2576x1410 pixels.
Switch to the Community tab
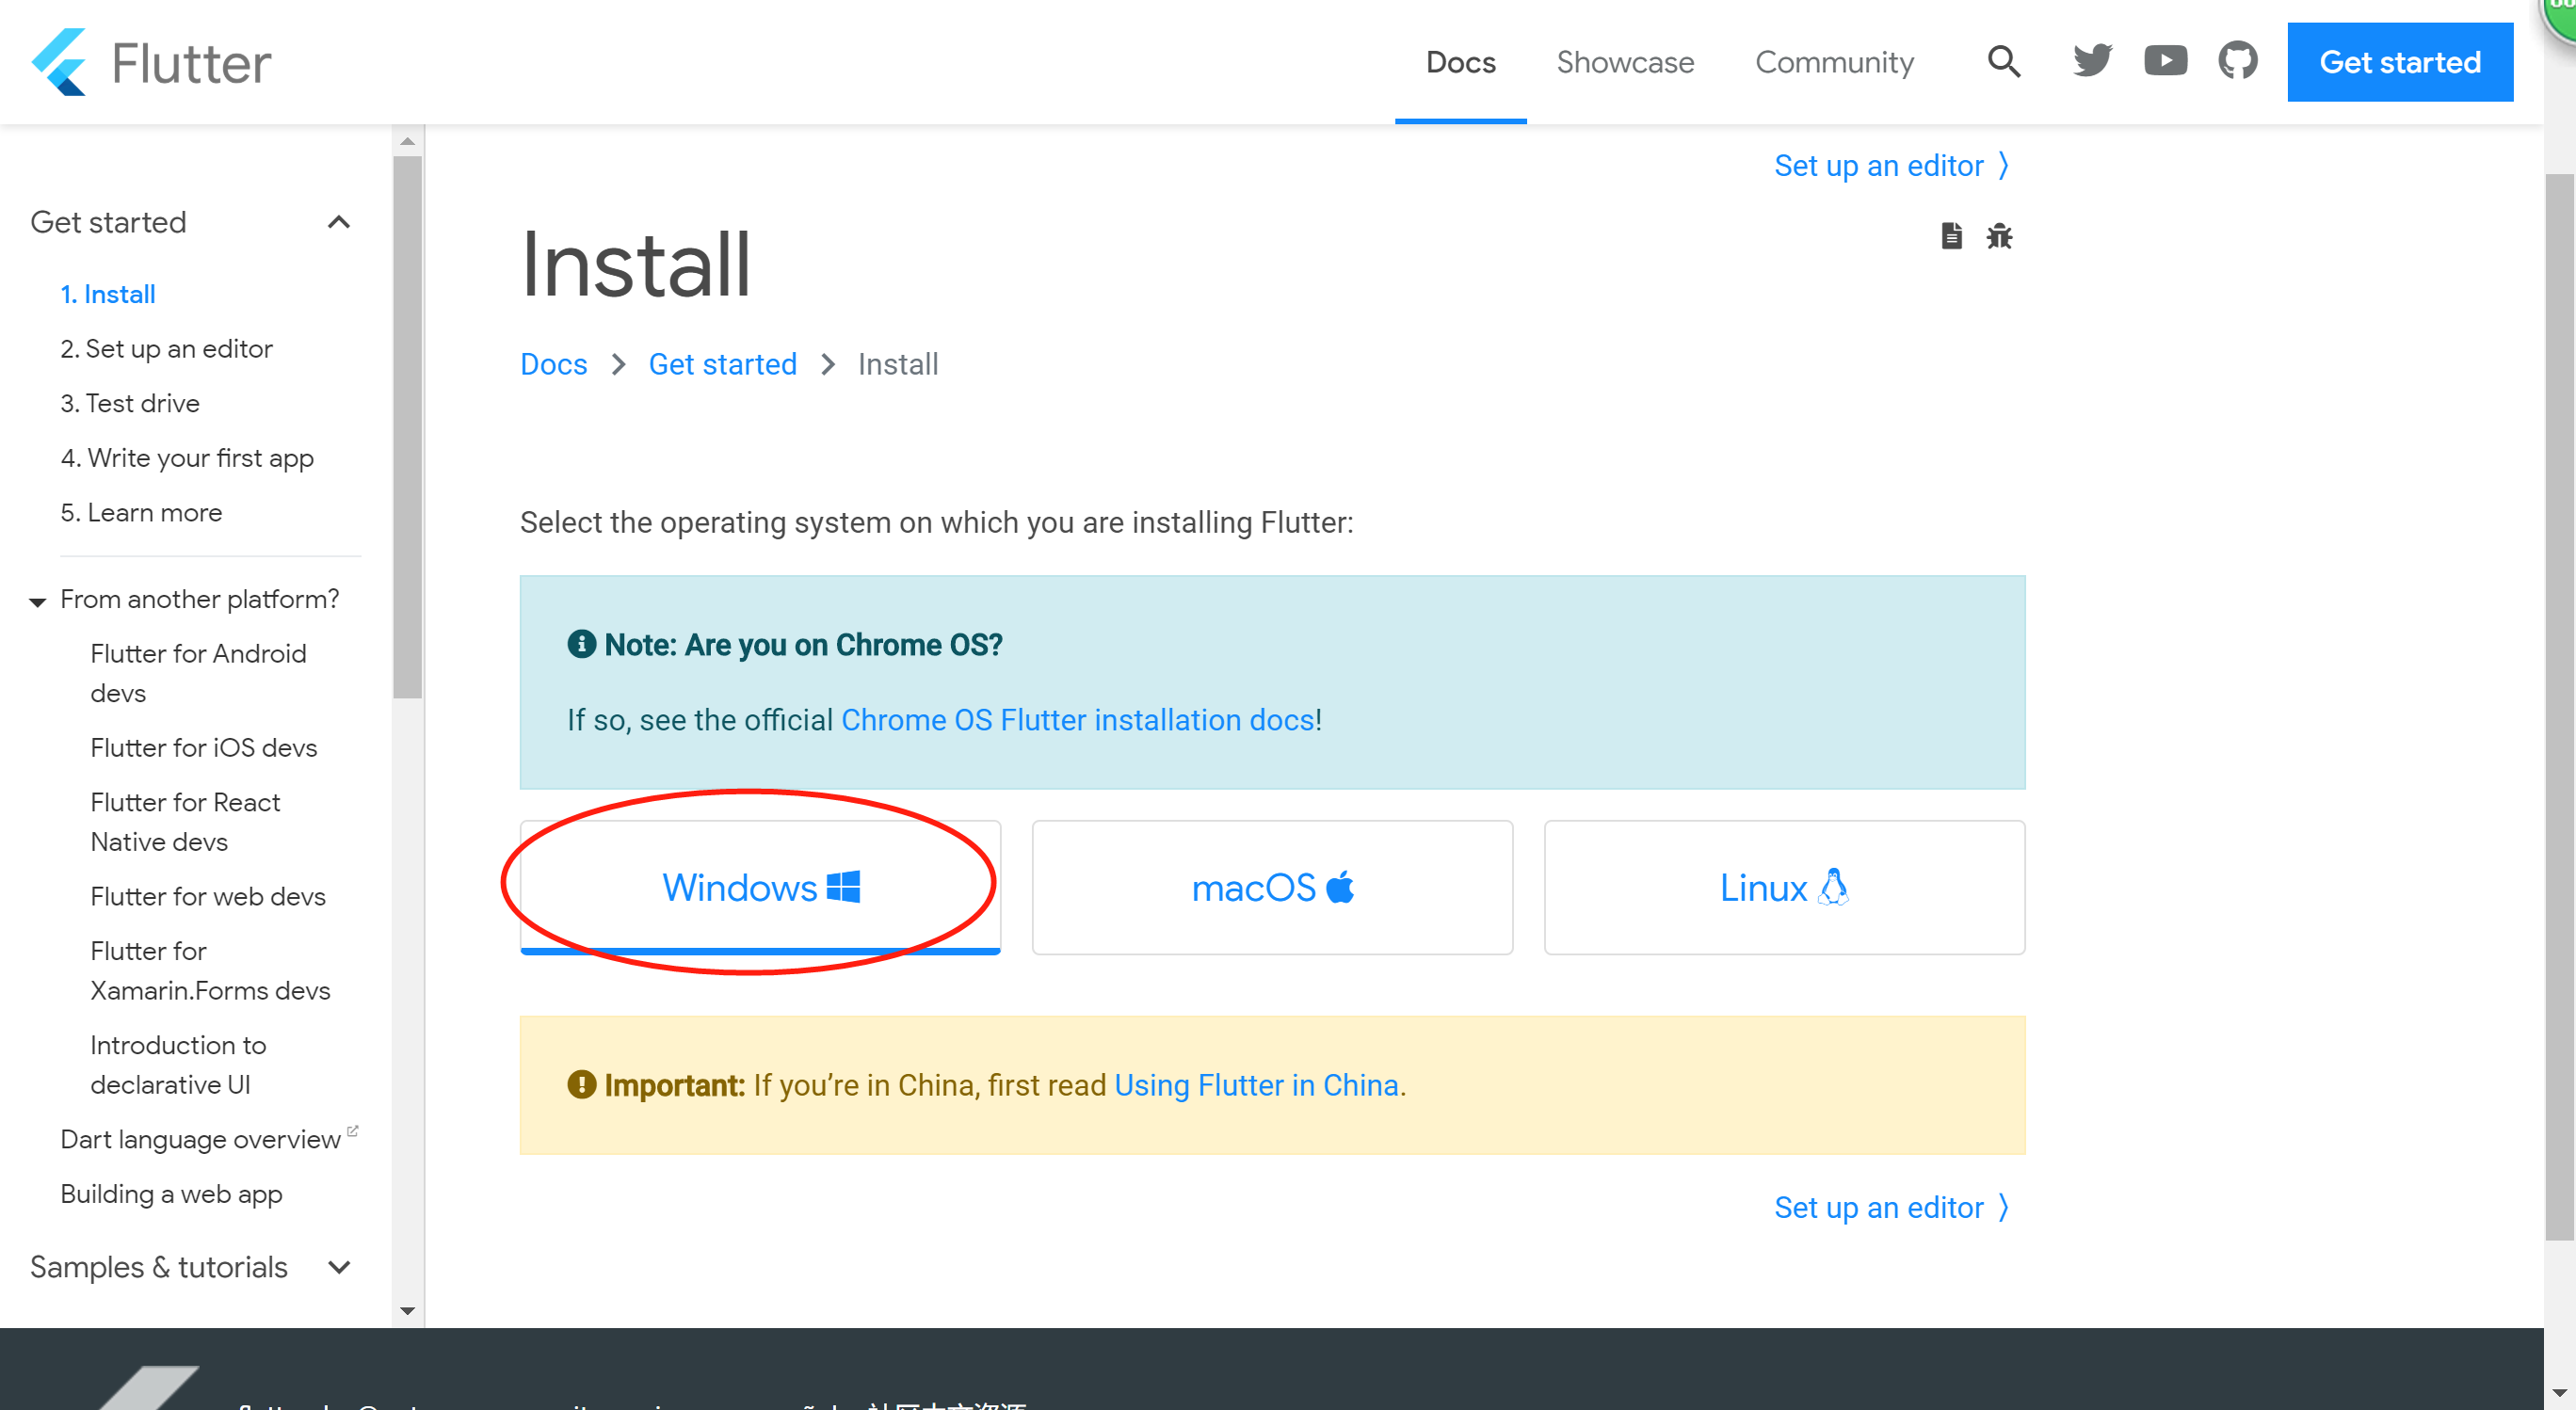[x=1834, y=62]
